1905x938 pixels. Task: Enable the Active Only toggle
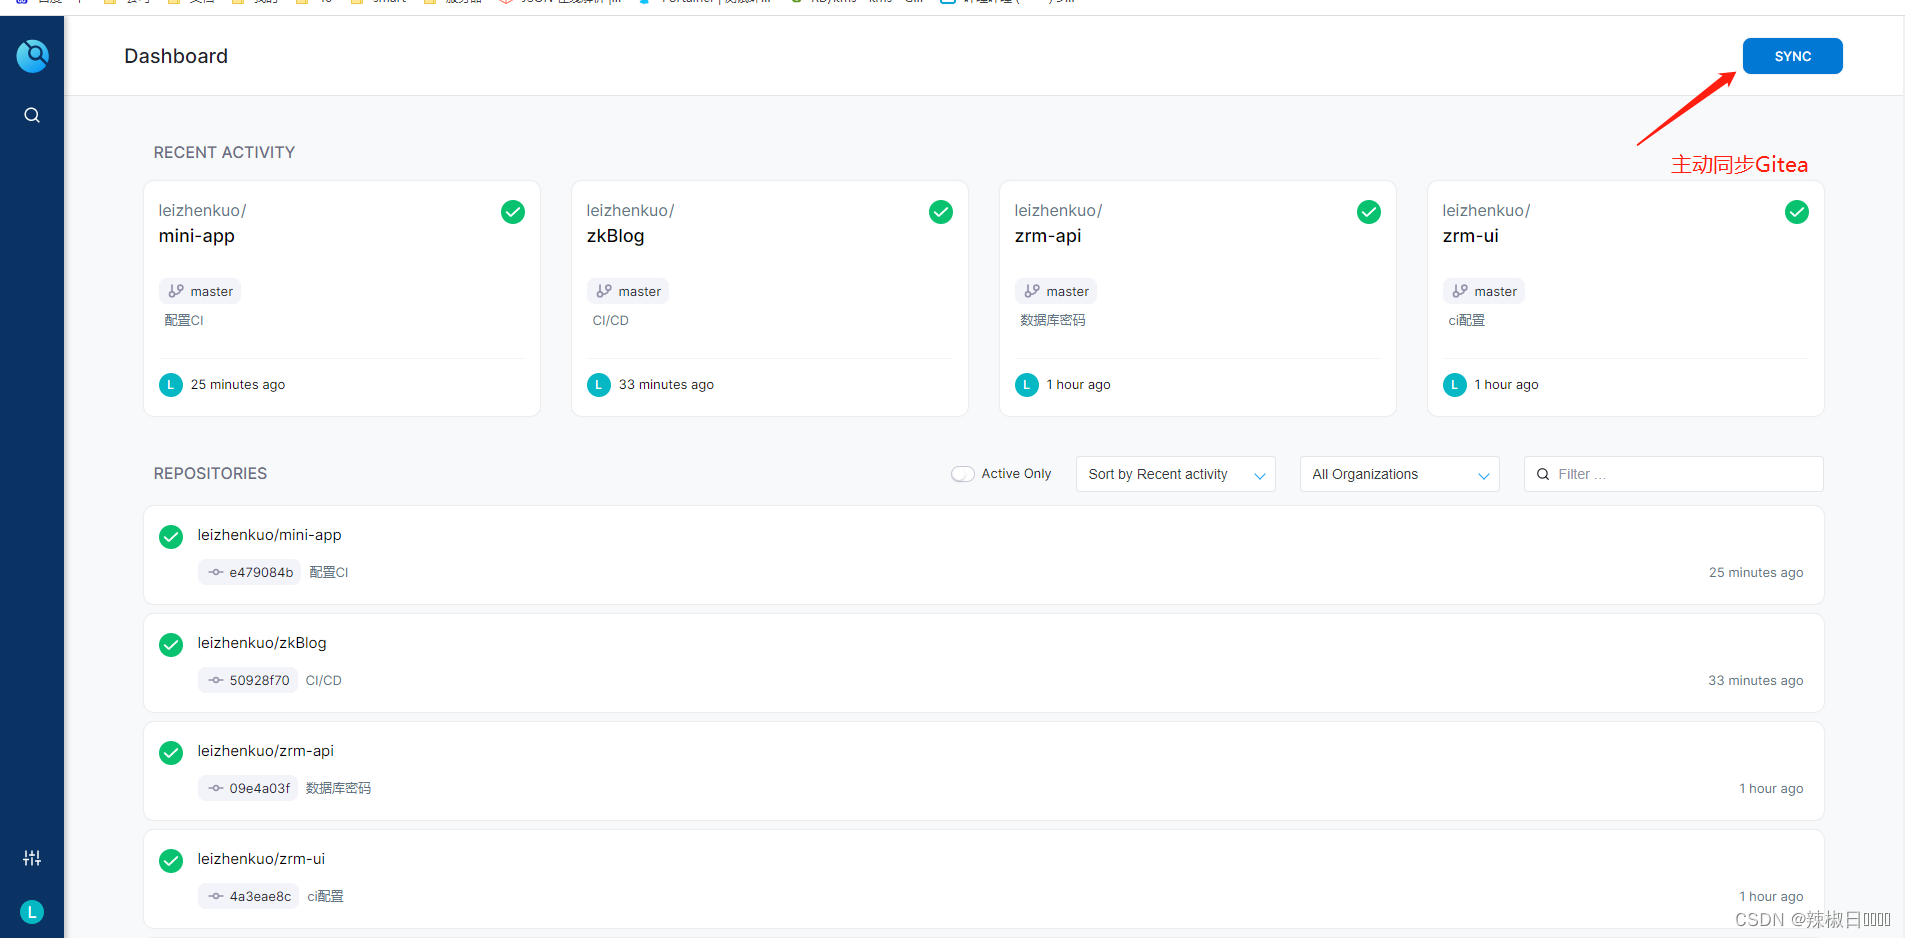tap(962, 473)
